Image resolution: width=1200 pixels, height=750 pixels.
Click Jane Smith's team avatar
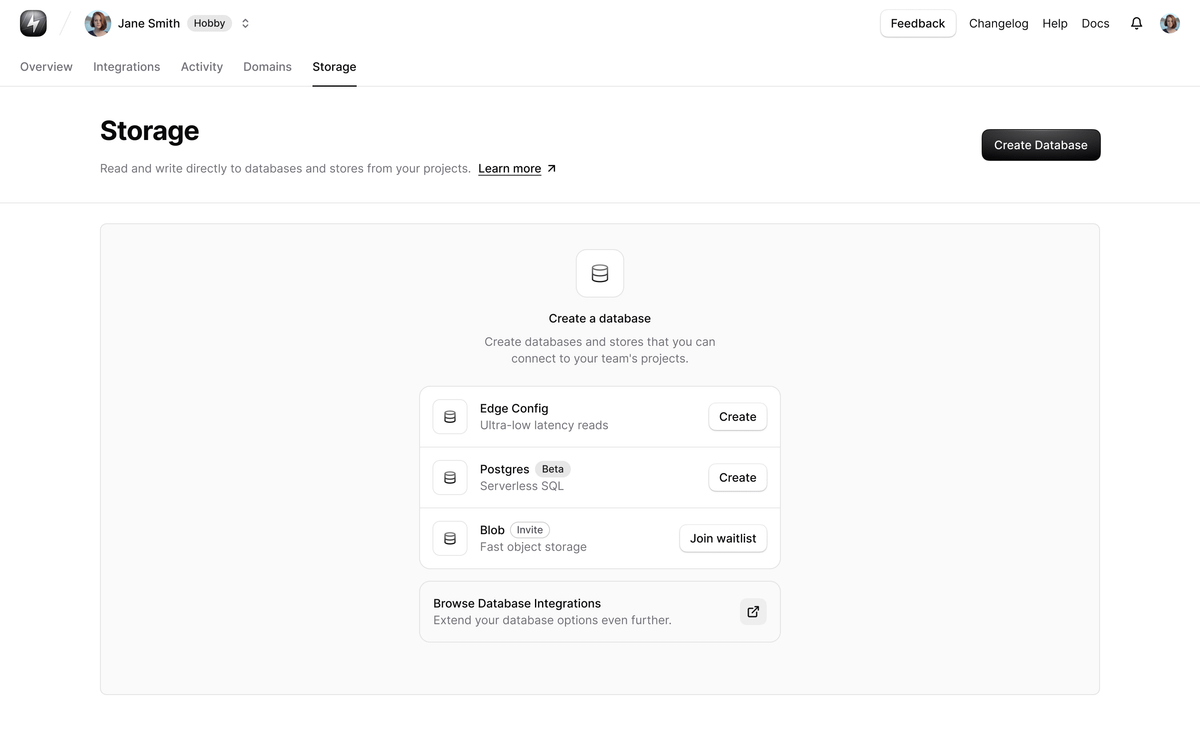[98, 23]
